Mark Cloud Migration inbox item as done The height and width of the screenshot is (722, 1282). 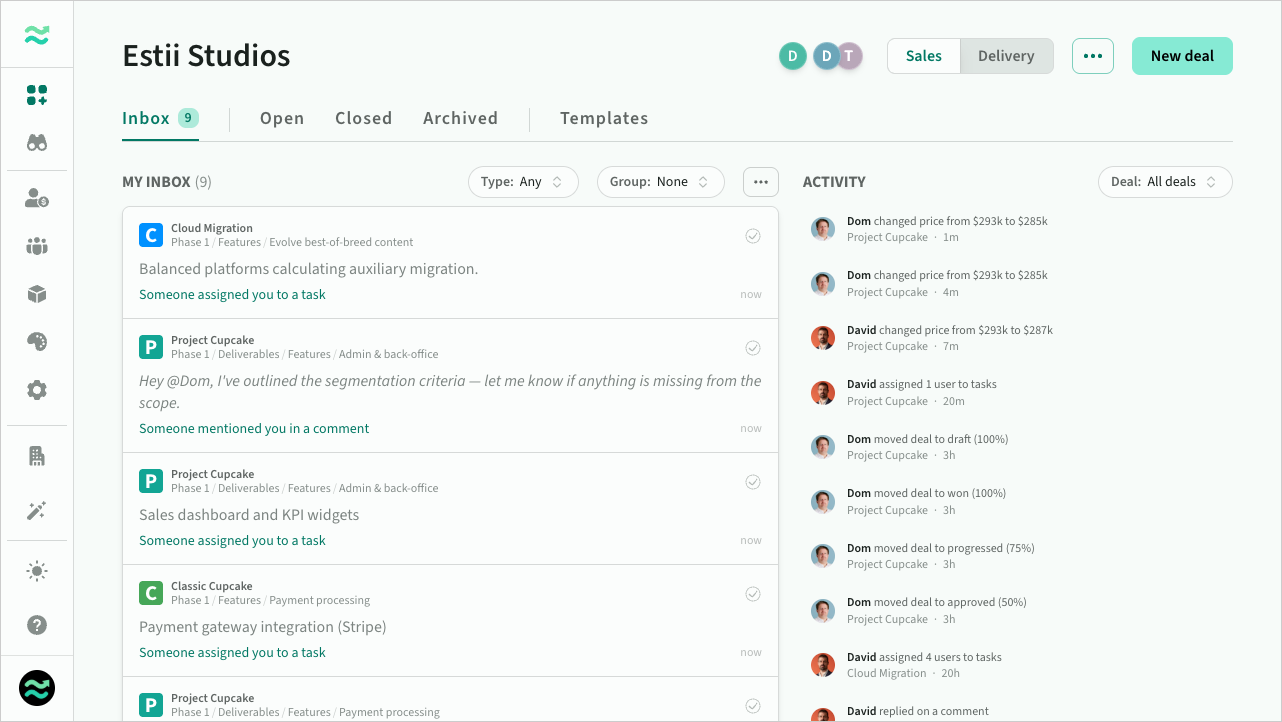(x=753, y=236)
